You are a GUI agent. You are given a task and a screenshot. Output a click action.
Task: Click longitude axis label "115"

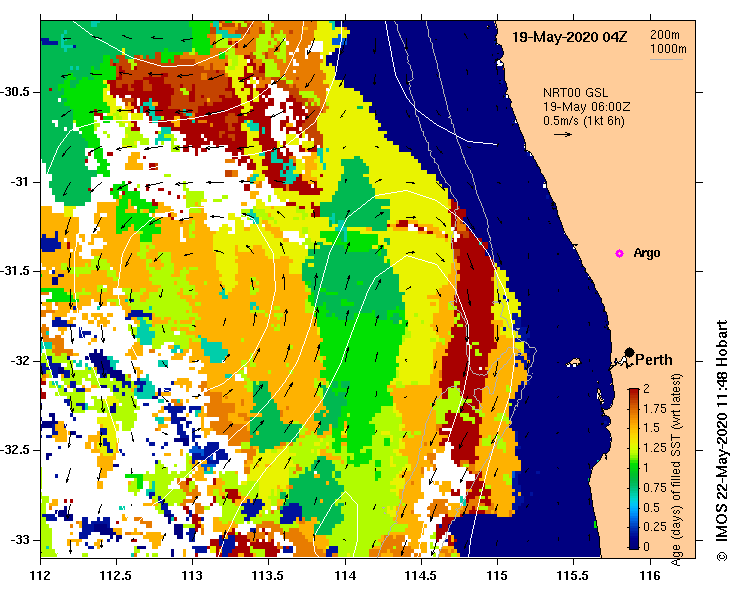pos(497,576)
